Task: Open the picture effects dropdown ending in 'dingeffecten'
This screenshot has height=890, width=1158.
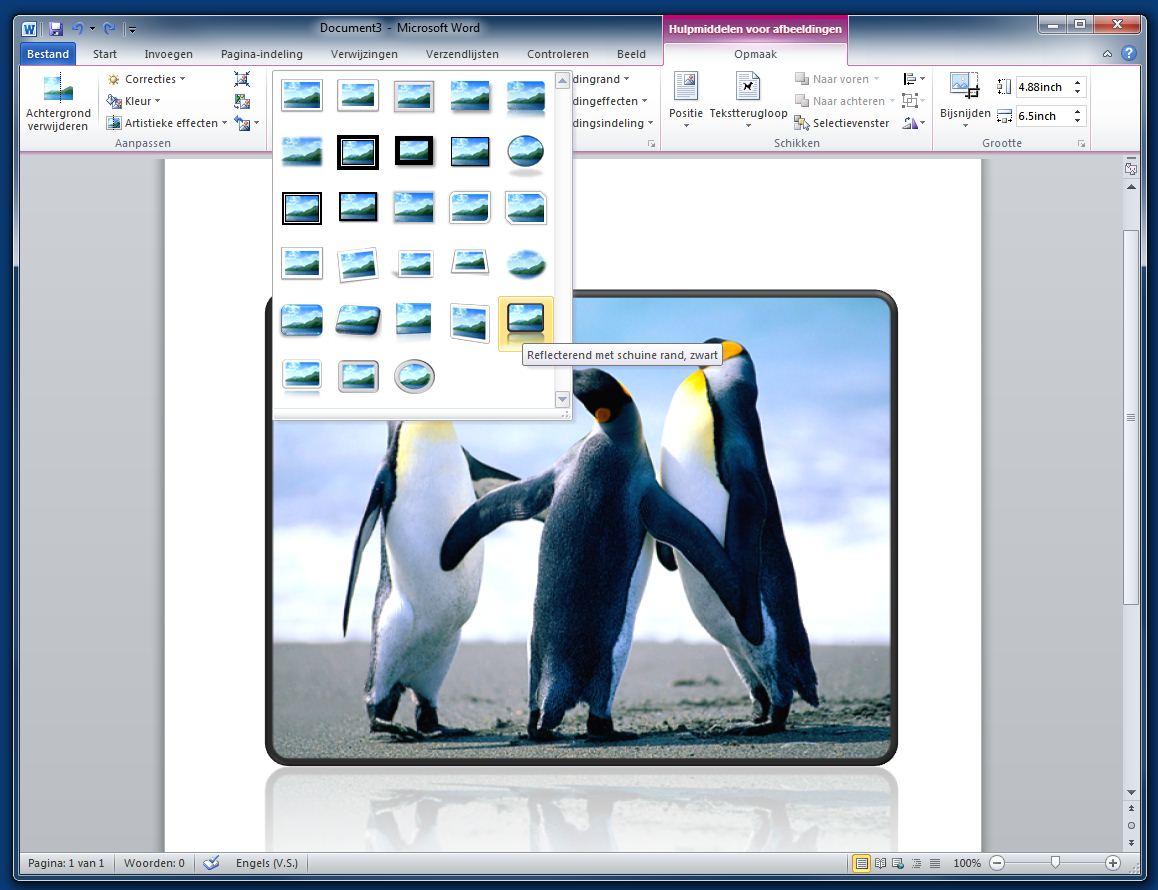Action: [610, 101]
